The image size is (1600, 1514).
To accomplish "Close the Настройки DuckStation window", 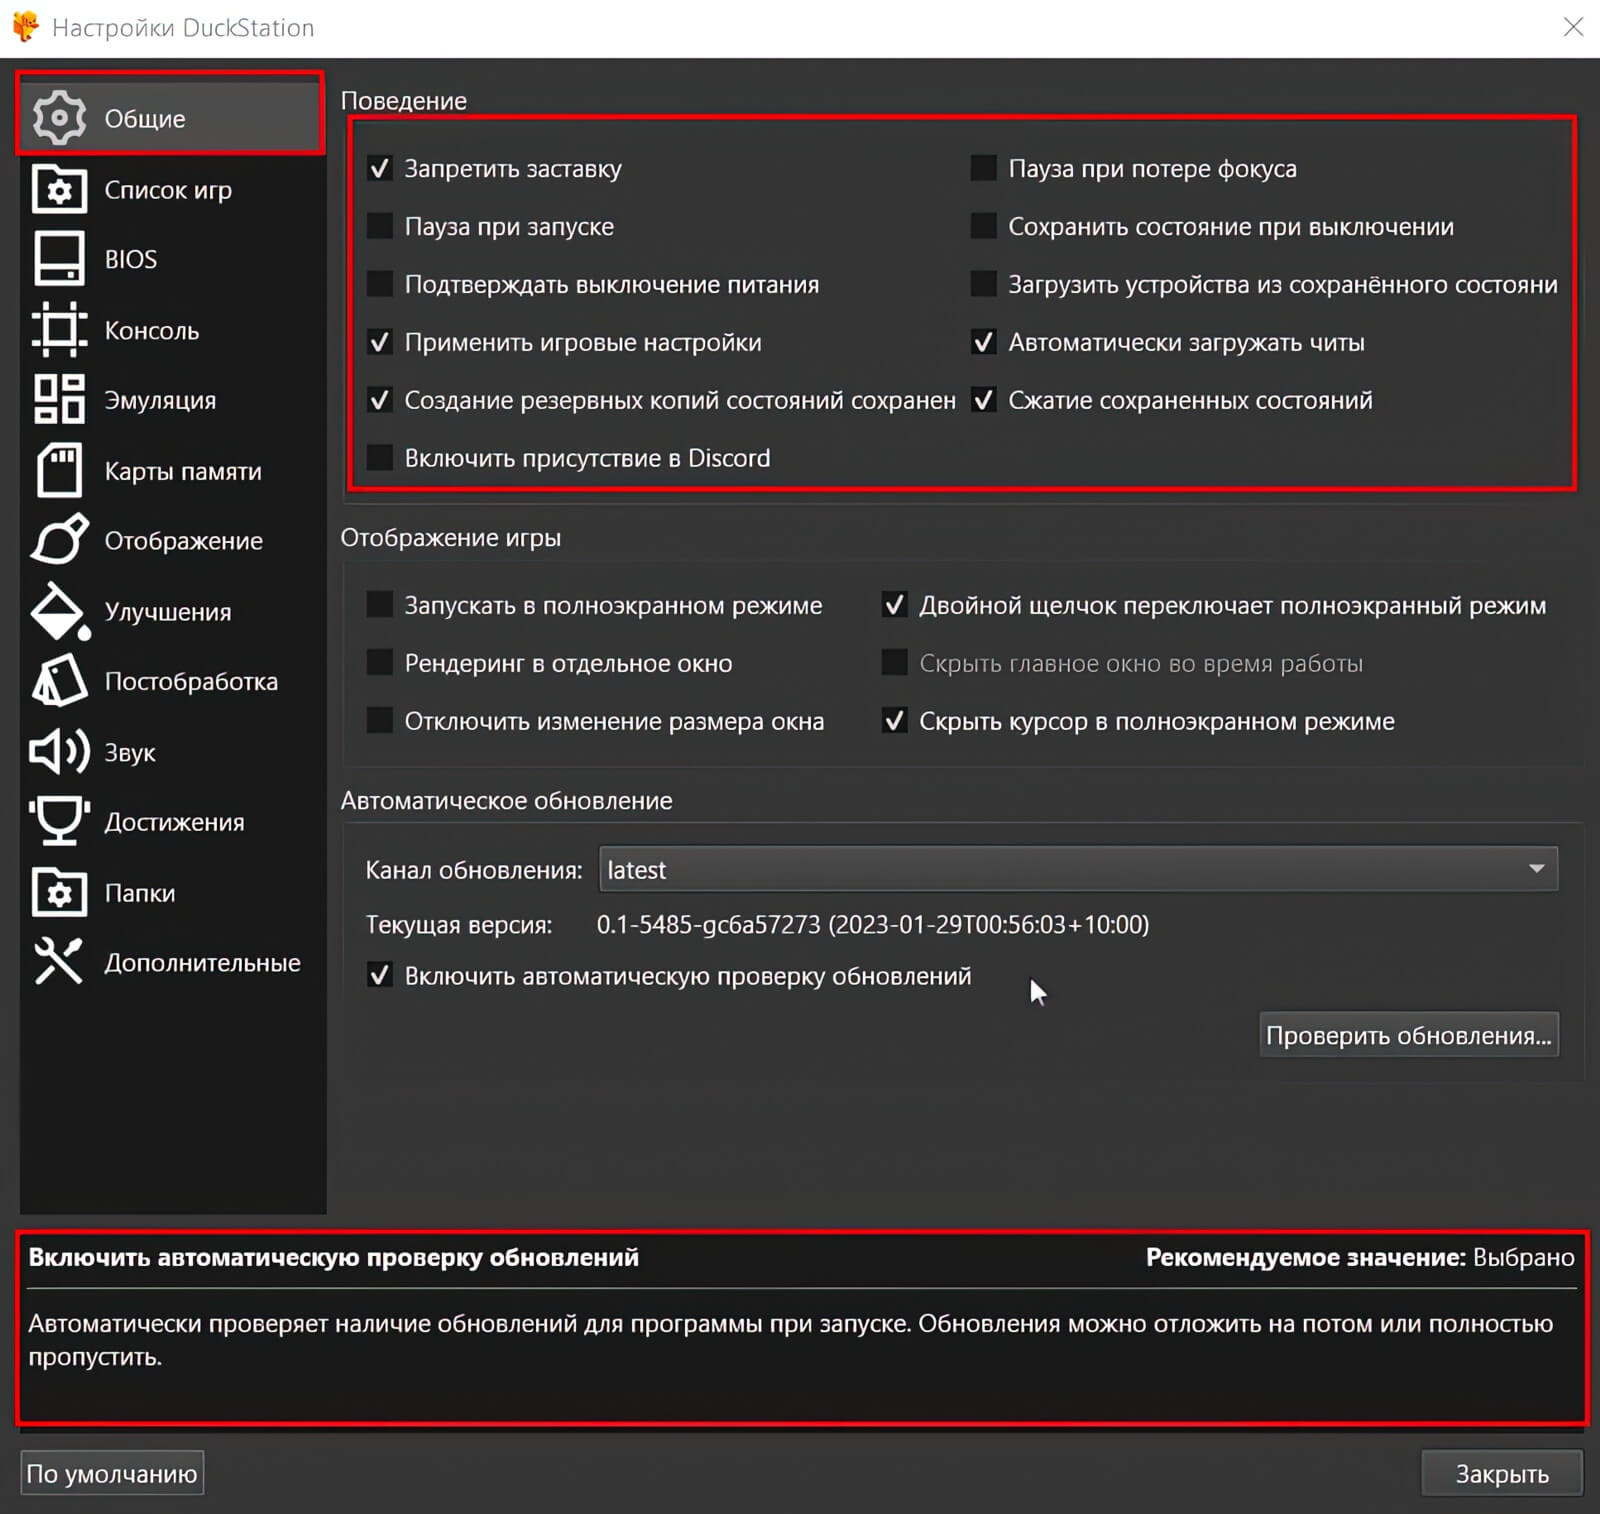I will (x=1573, y=27).
